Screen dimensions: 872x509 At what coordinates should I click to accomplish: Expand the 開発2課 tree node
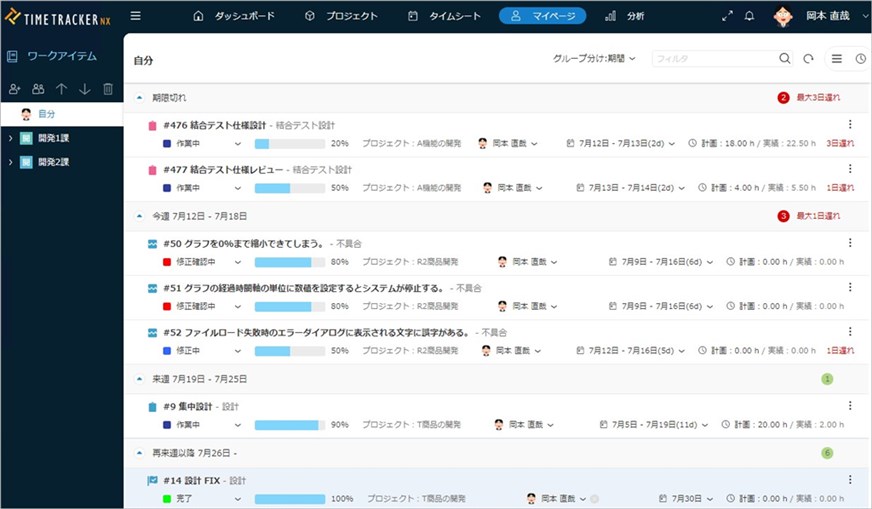pos(10,162)
